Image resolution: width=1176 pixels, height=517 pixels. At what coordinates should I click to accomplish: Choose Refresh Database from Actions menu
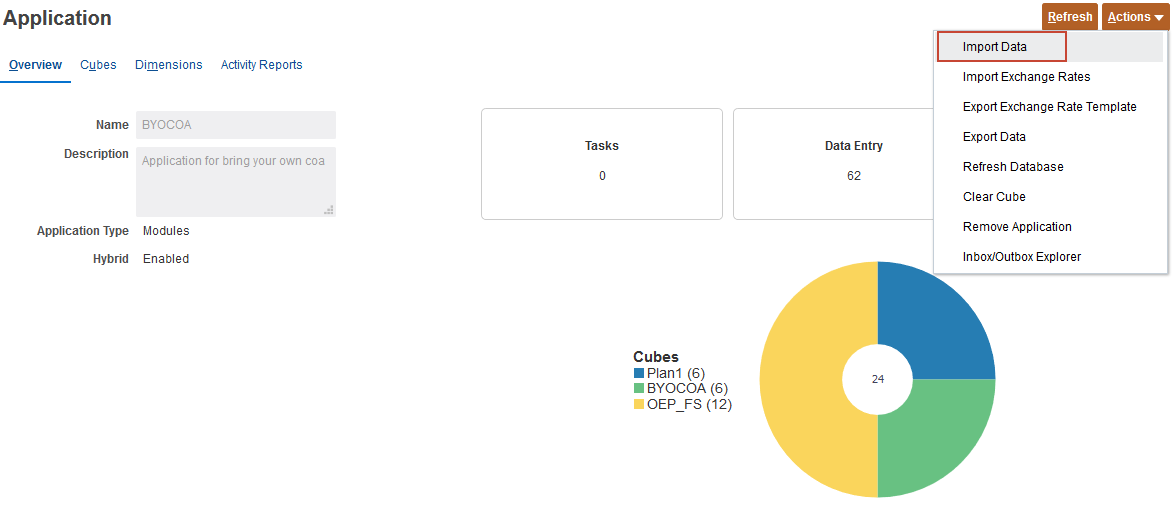tap(1013, 167)
